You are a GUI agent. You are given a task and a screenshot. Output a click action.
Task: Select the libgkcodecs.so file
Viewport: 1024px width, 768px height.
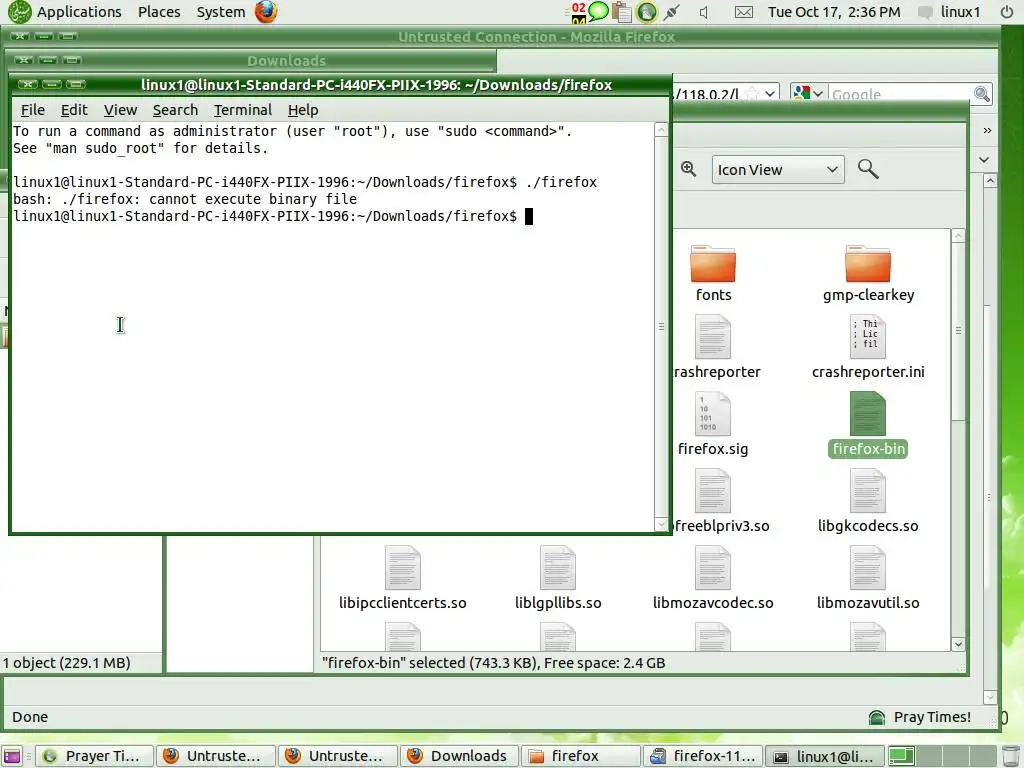(x=867, y=502)
